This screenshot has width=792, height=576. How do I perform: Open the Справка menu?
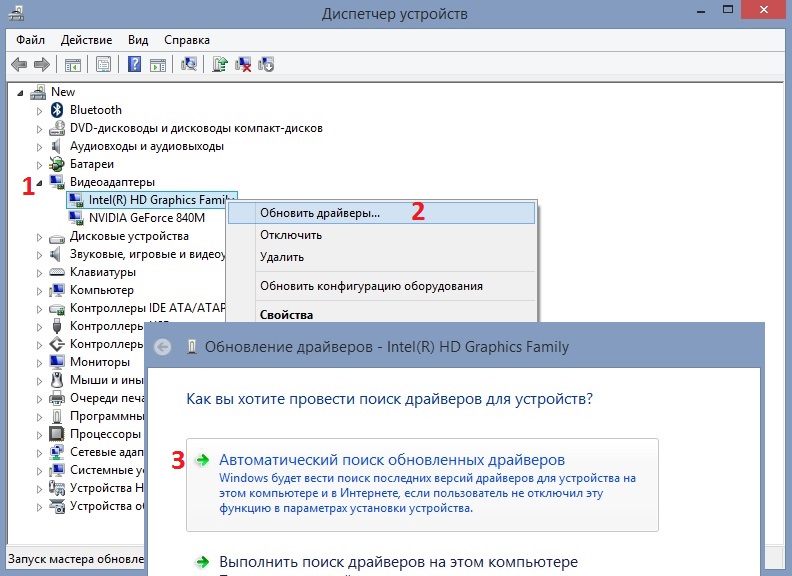coord(187,40)
